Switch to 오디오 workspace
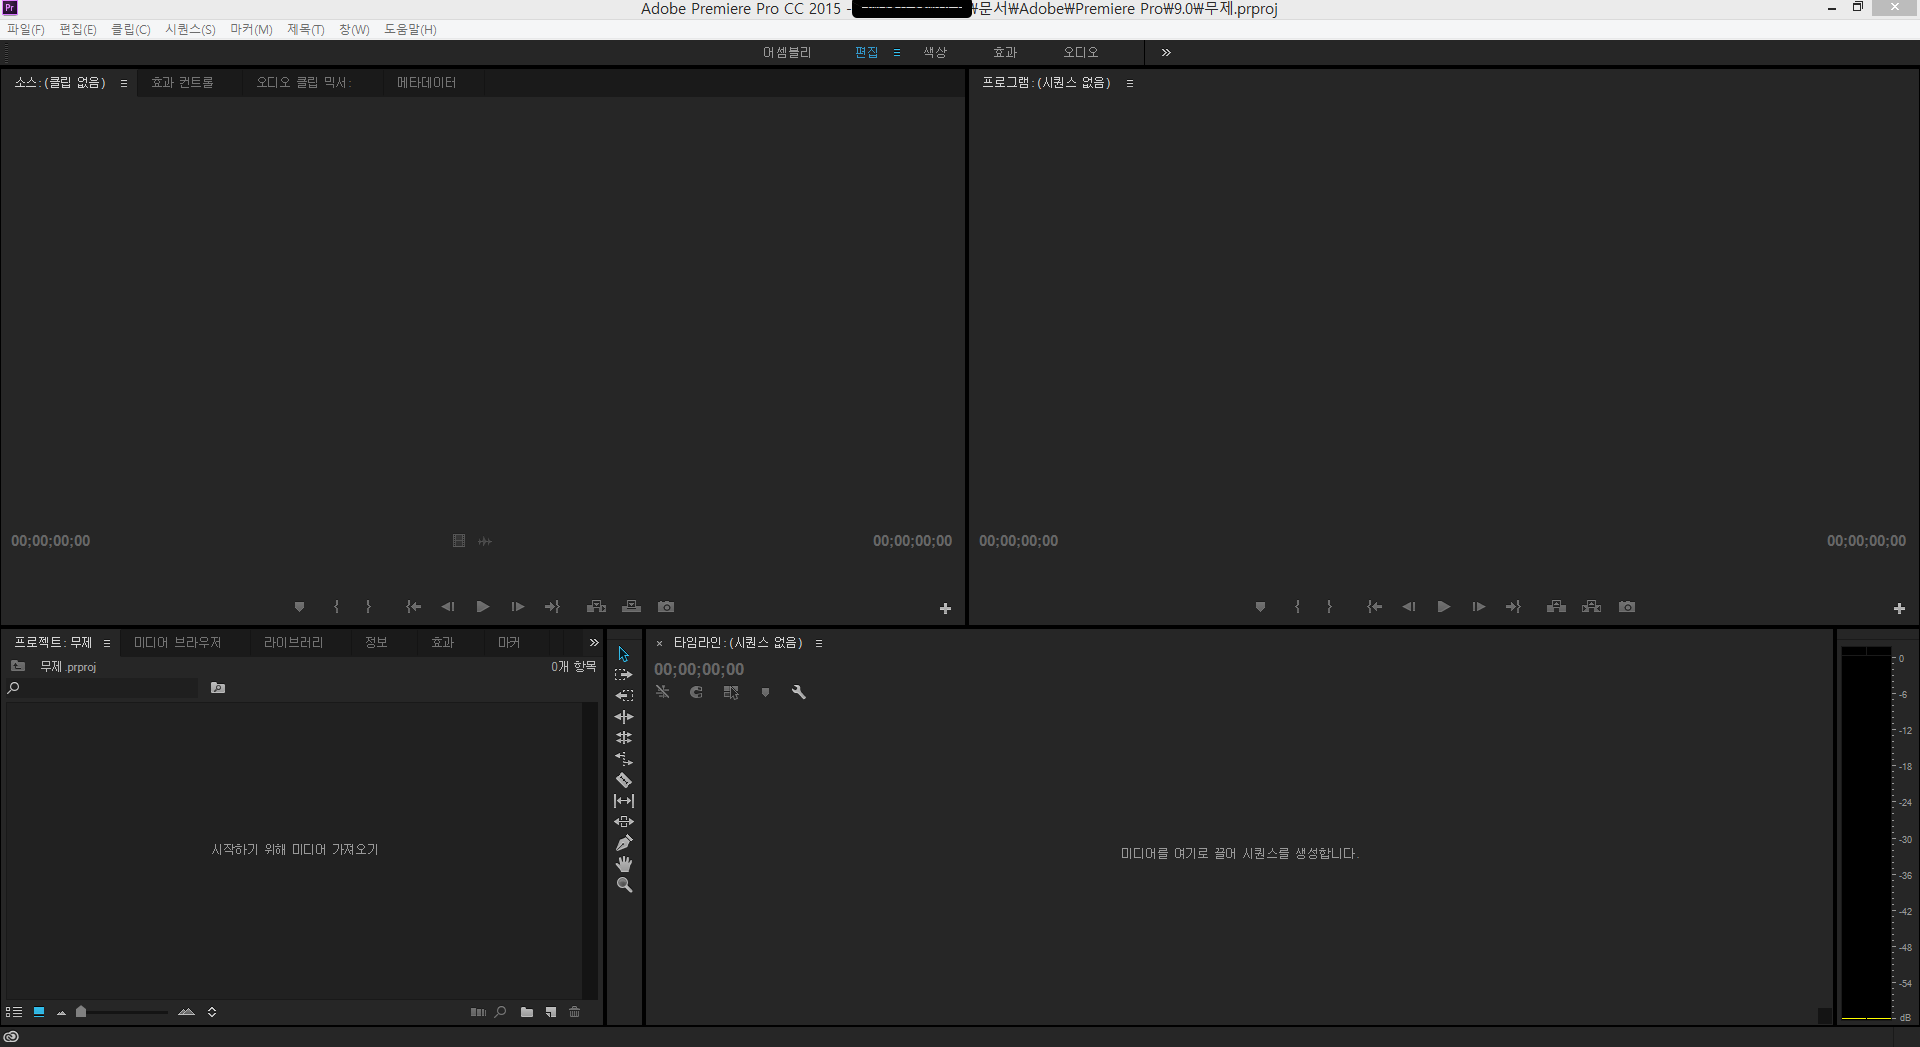This screenshot has height=1047, width=1920. click(x=1081, y=52)
